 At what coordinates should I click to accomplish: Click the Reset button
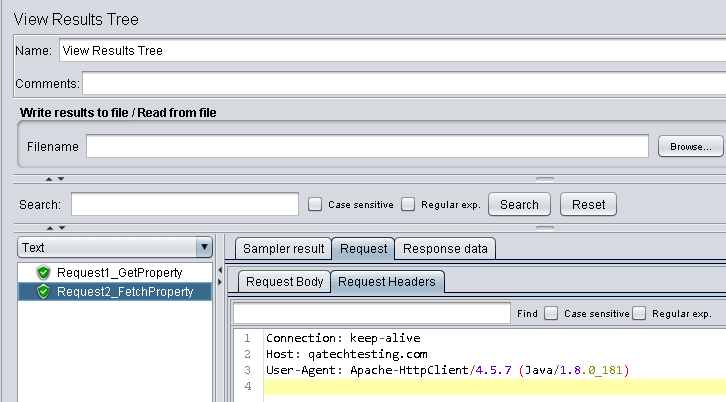[588, 204]
